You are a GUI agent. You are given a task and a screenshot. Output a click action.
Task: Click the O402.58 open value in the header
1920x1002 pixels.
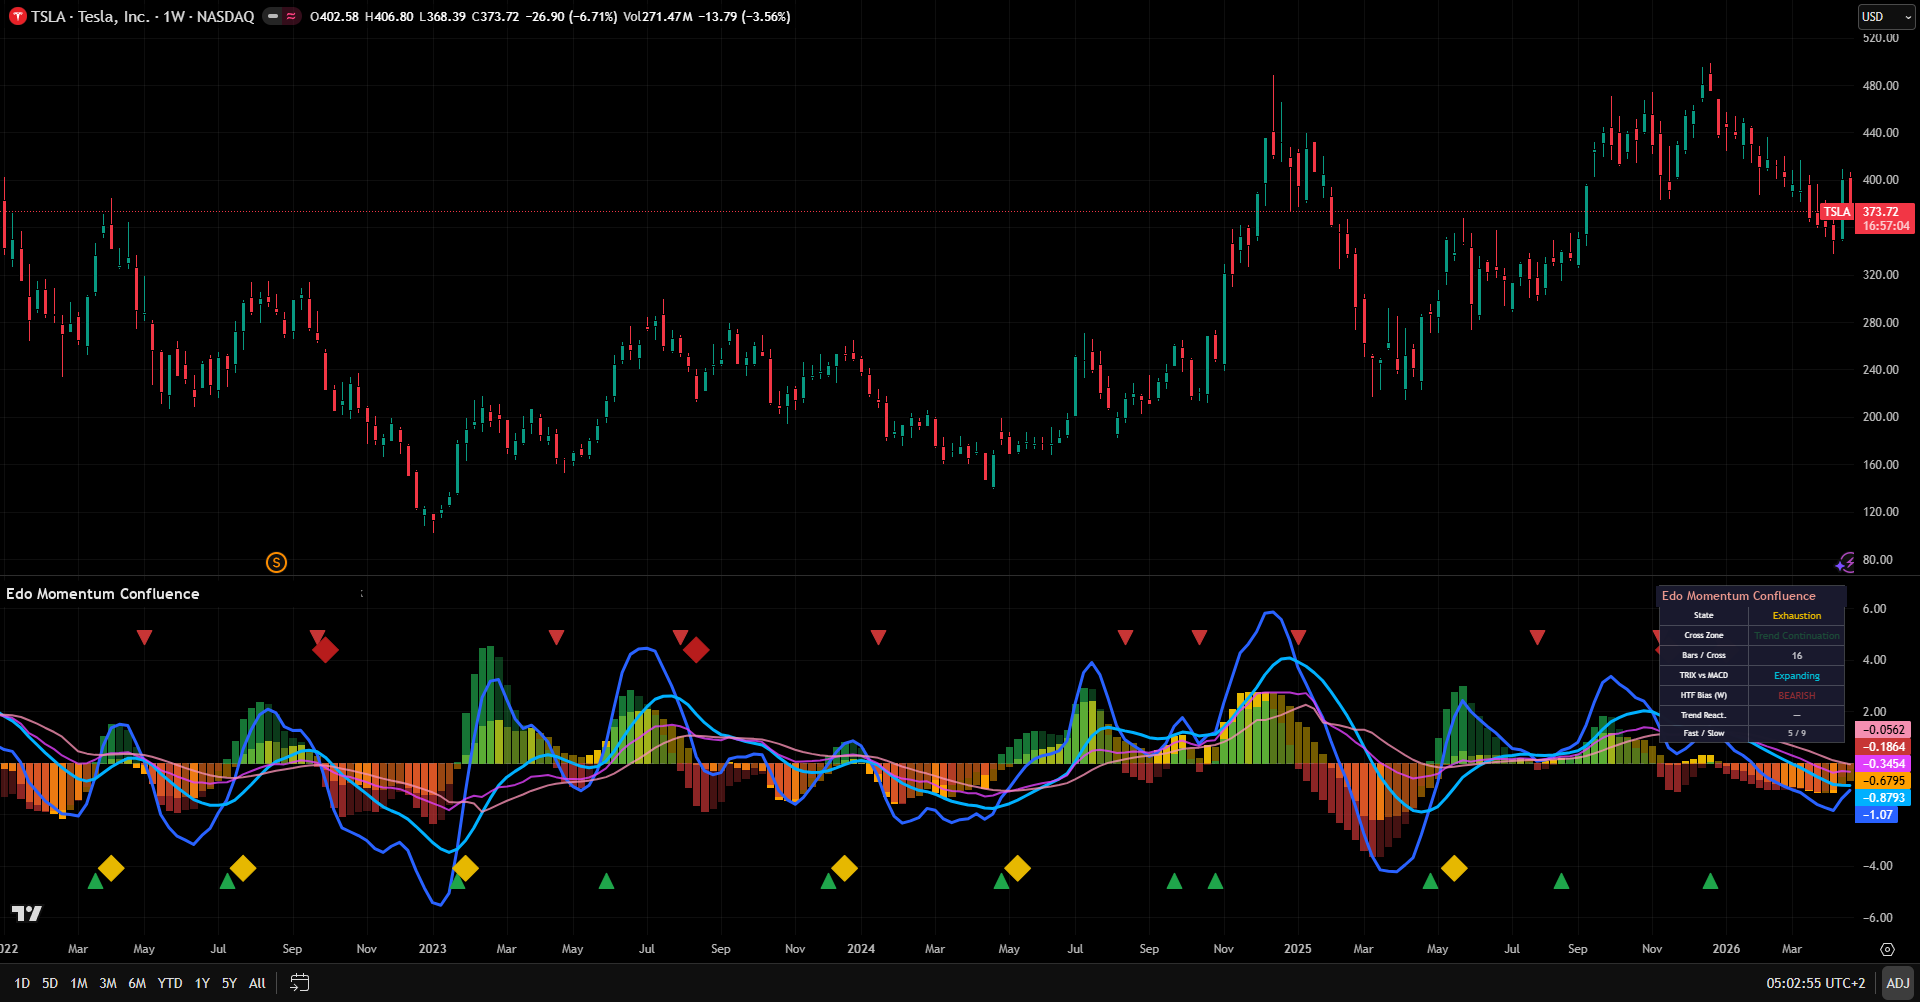click(334, 16)
